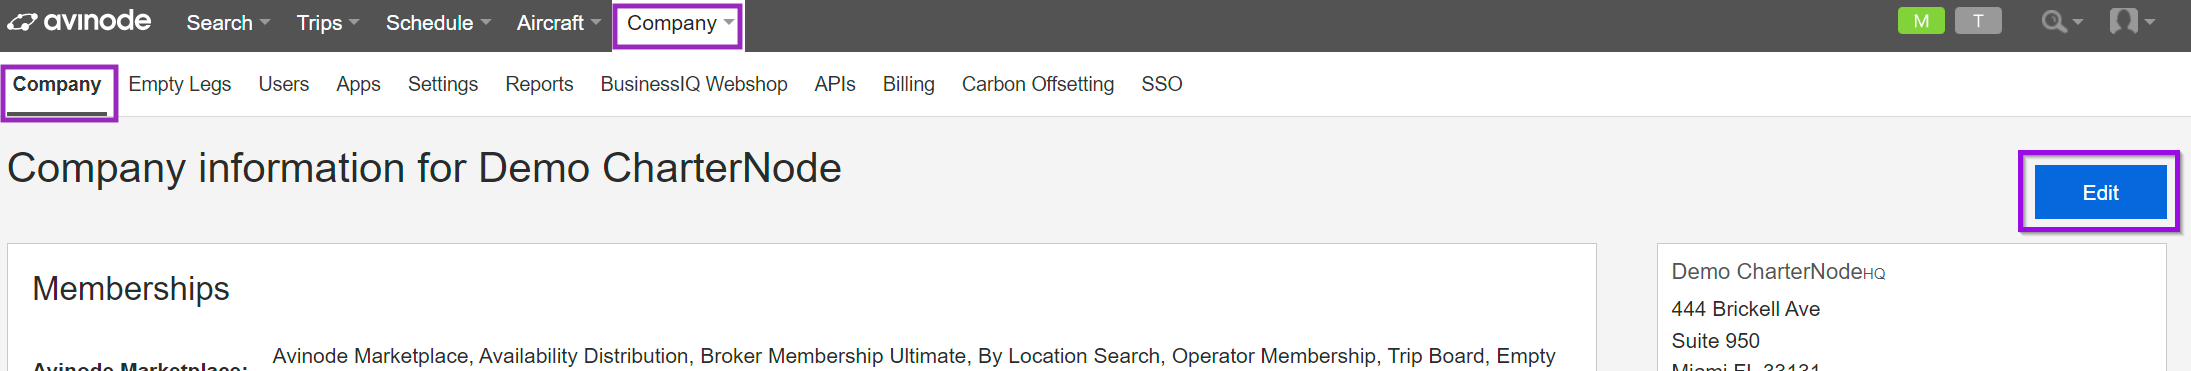Open the search magnifier icon

point(2062,21)
